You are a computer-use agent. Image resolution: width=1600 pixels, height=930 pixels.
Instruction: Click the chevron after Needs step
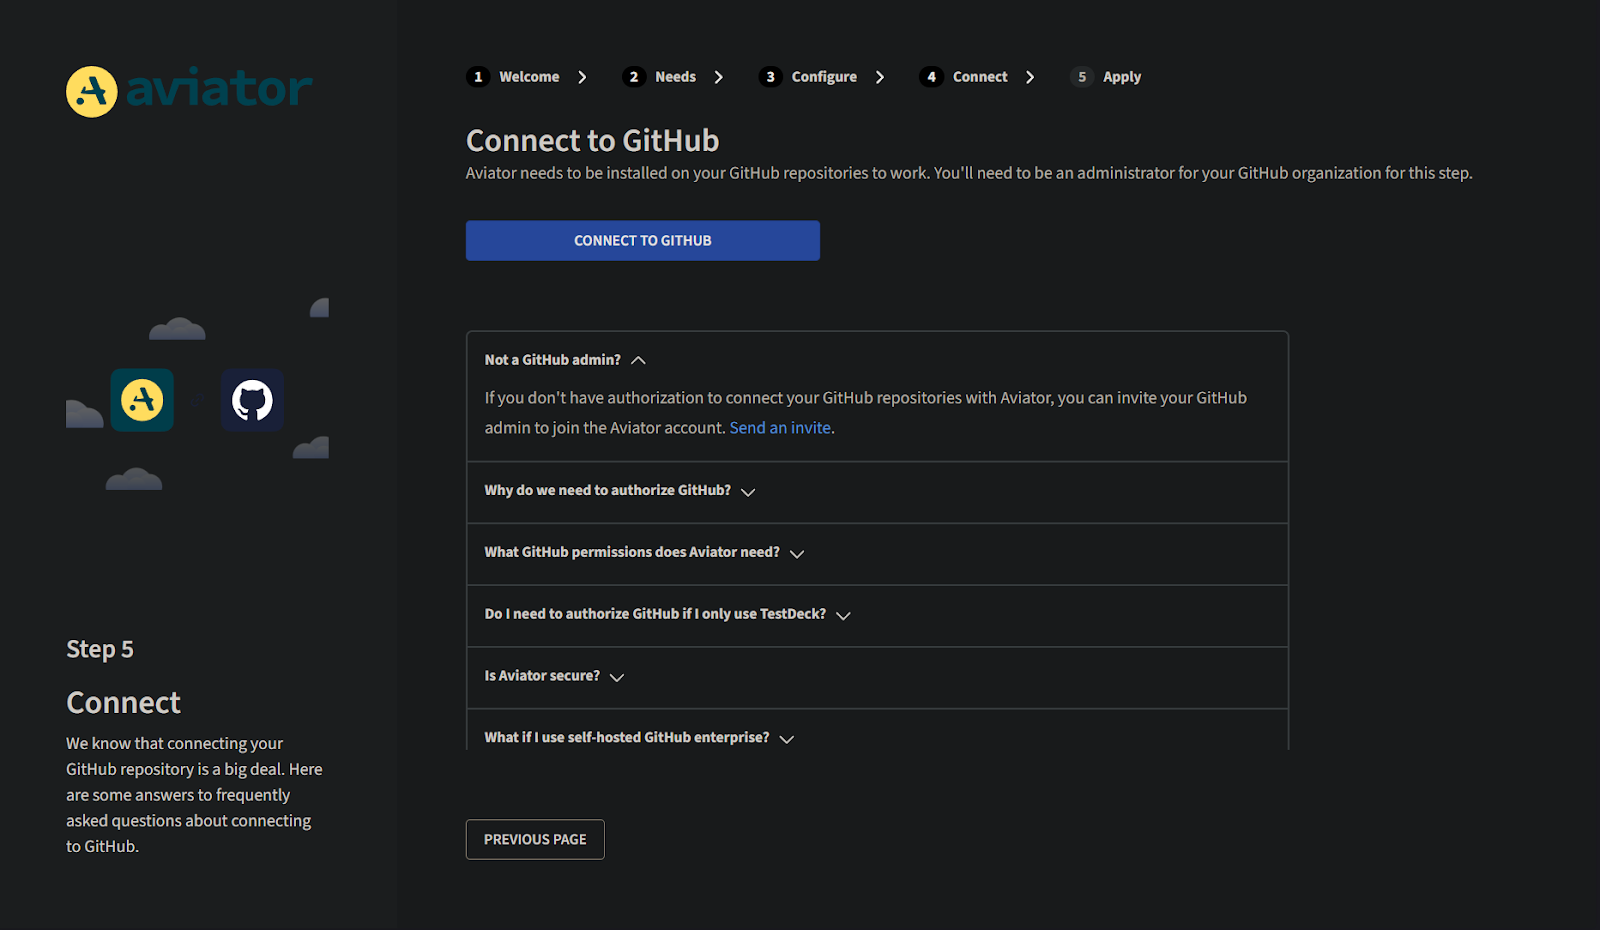tap(718, 77)
